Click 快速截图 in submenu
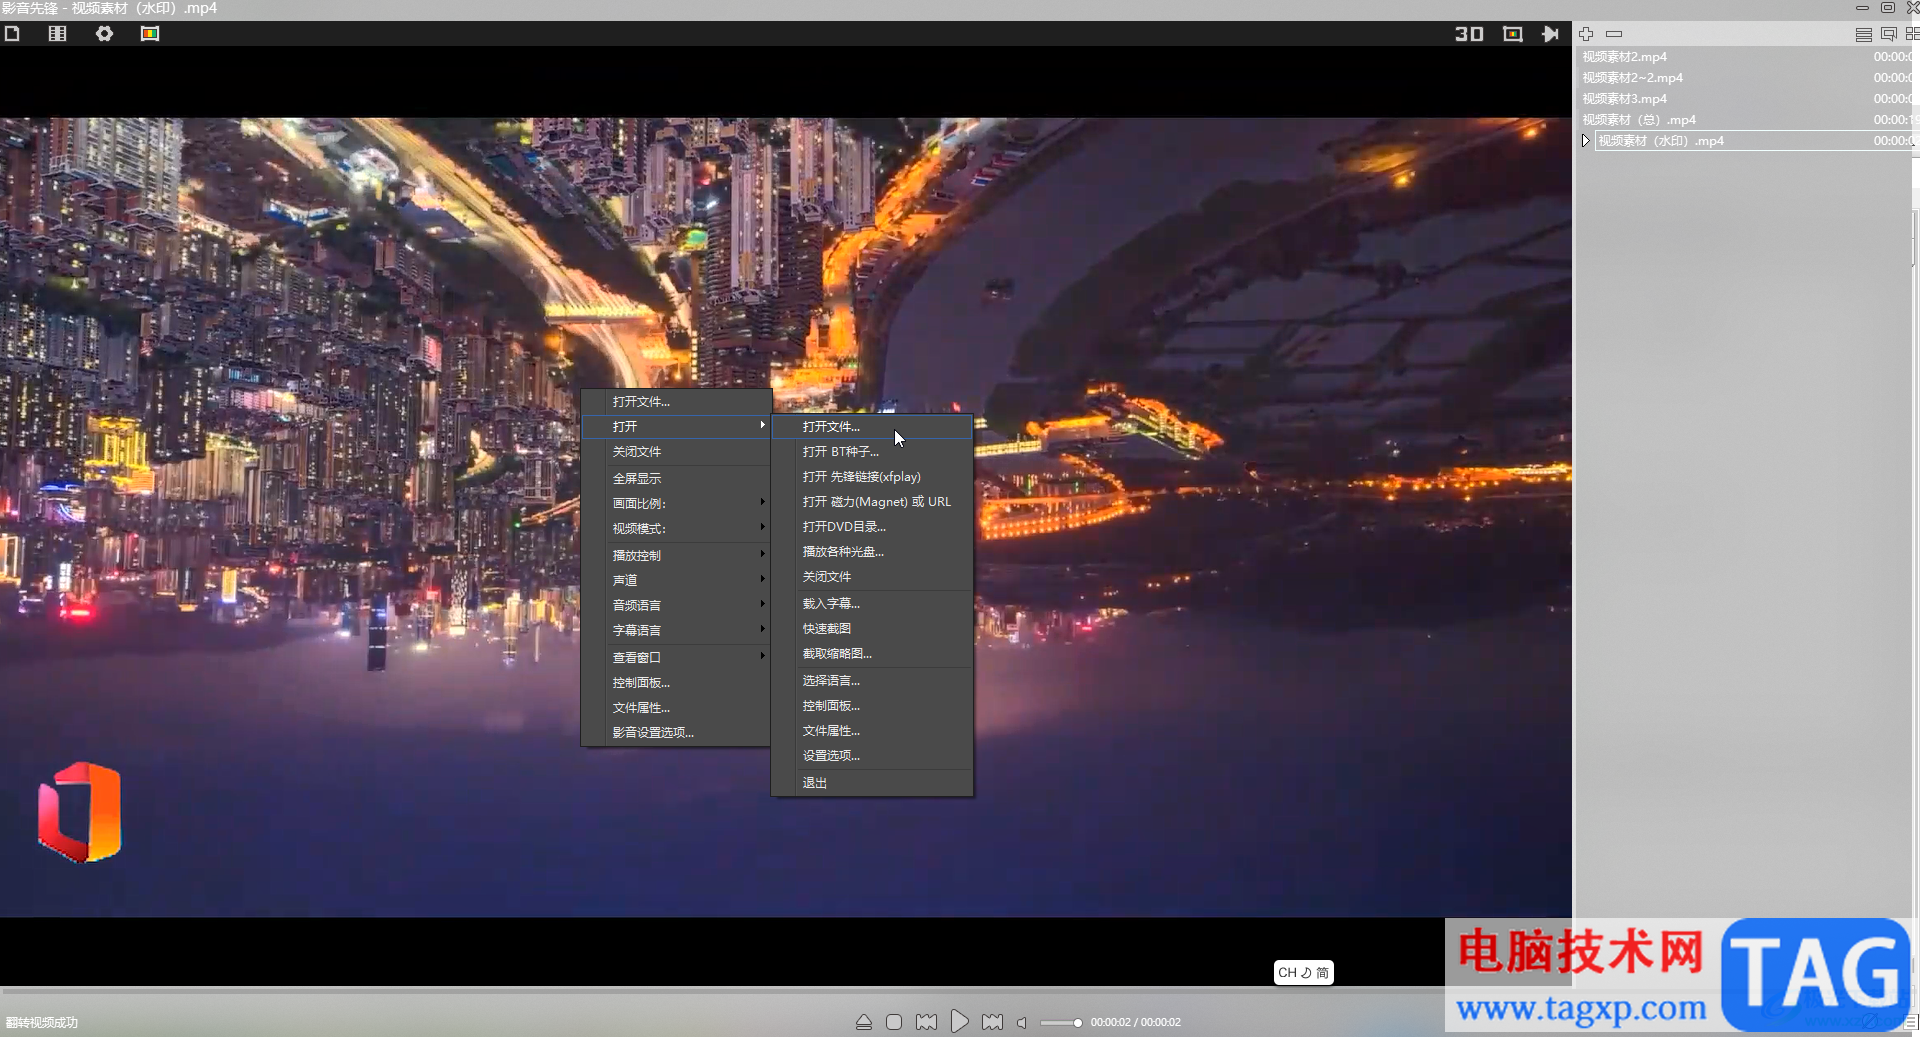This screenshot has height=1037, width=1920. click(x=872, y=628)
